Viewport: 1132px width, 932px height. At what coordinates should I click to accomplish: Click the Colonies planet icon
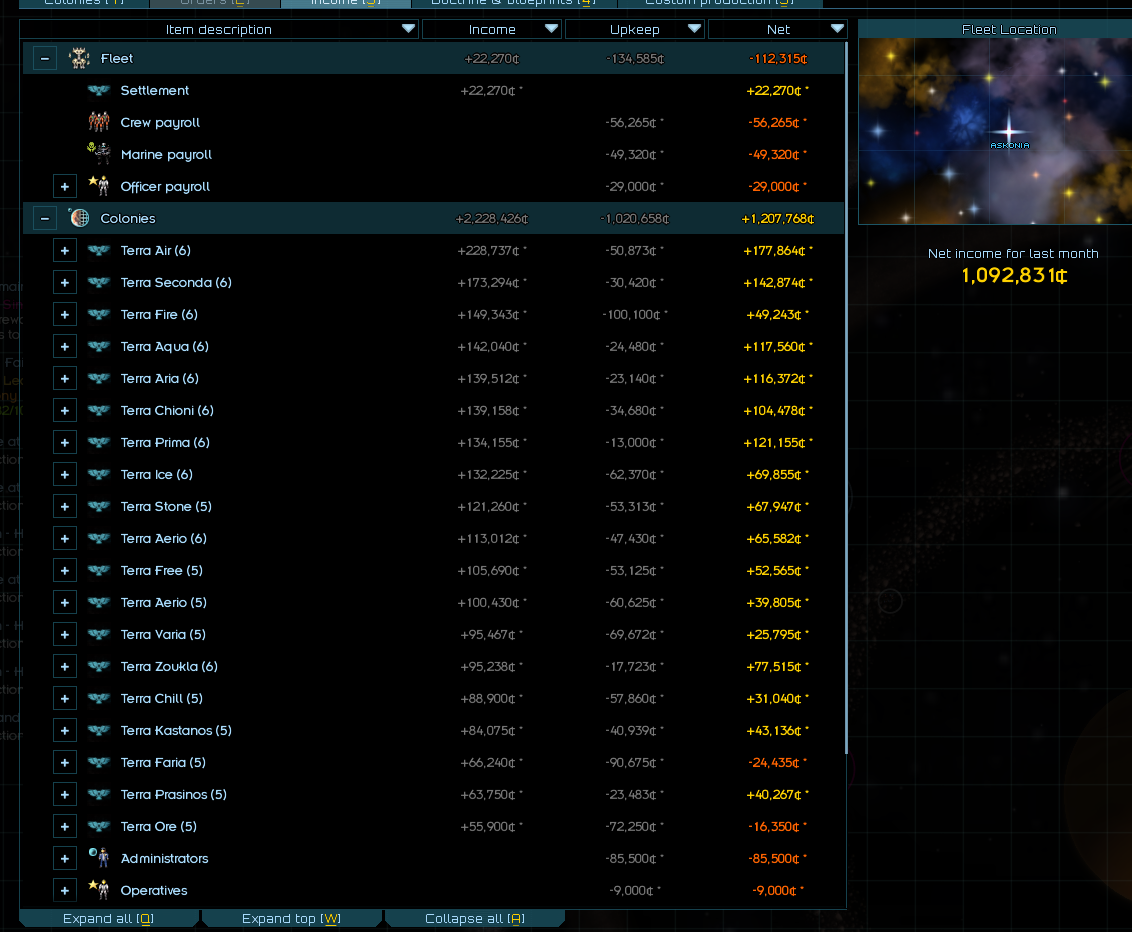pyautogui.click(x=79, y=217)
